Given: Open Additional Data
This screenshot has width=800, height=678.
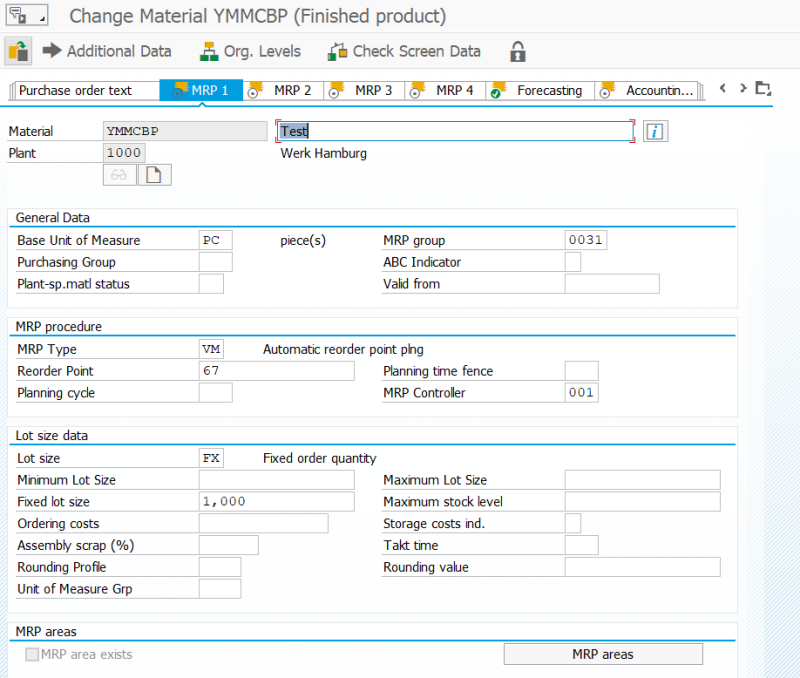Looking at the screenshot, I should 107,51.
